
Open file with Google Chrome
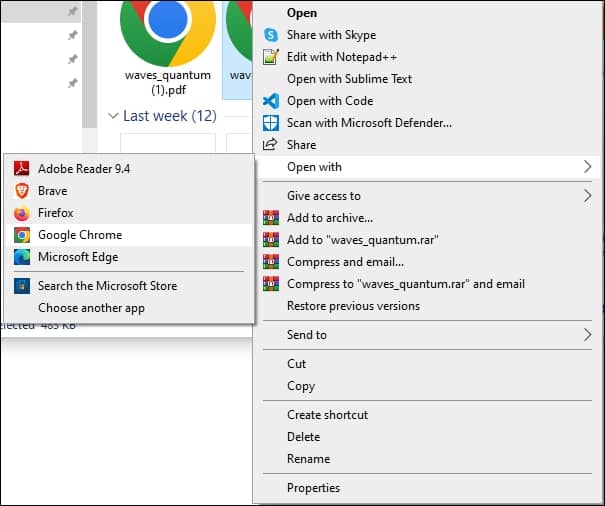[129, 235]
